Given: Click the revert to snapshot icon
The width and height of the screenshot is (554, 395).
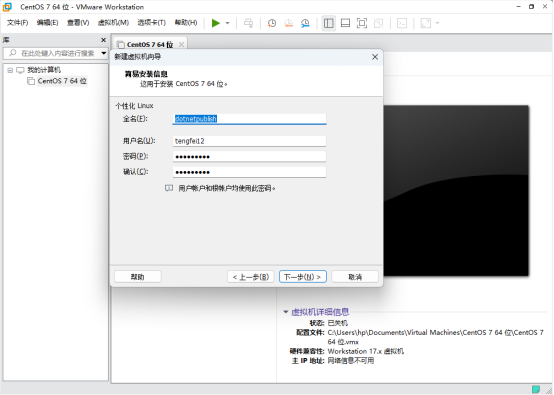Looking at the screenshot, I should pos(289,23).
